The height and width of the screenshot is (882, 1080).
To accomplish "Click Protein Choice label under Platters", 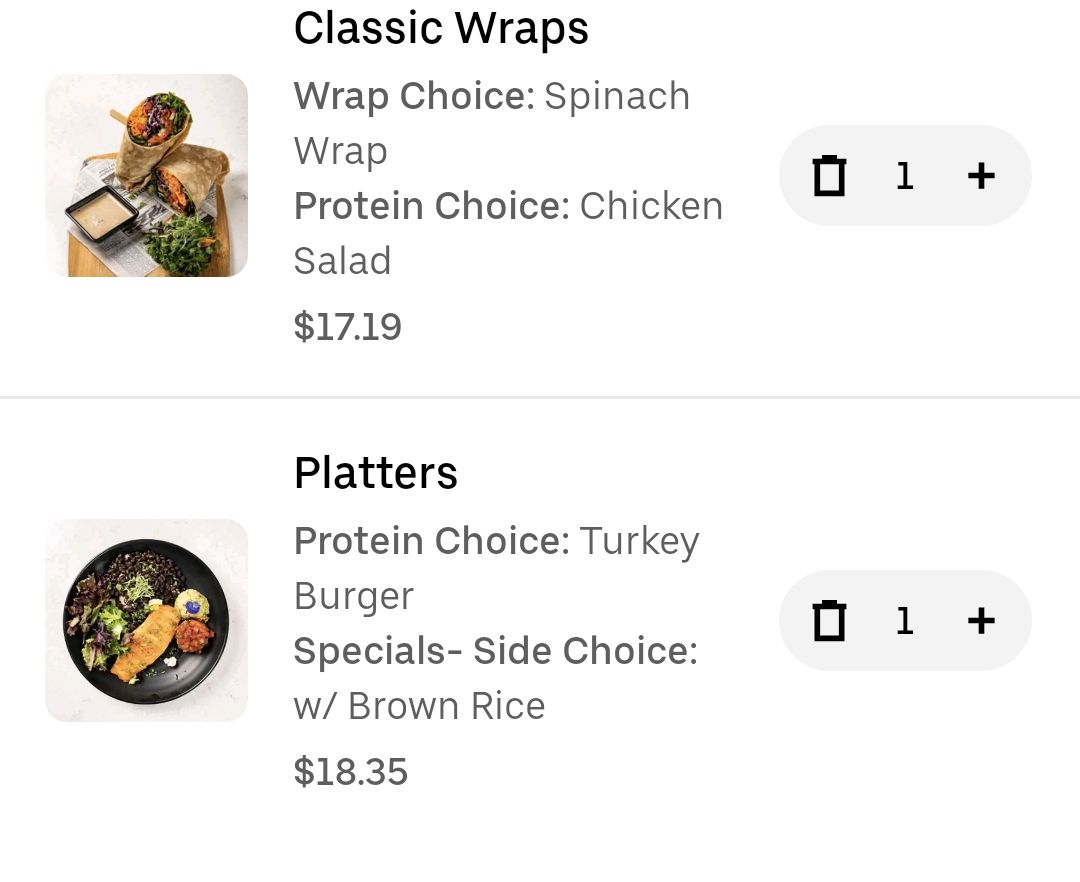I will coord(432,540).
